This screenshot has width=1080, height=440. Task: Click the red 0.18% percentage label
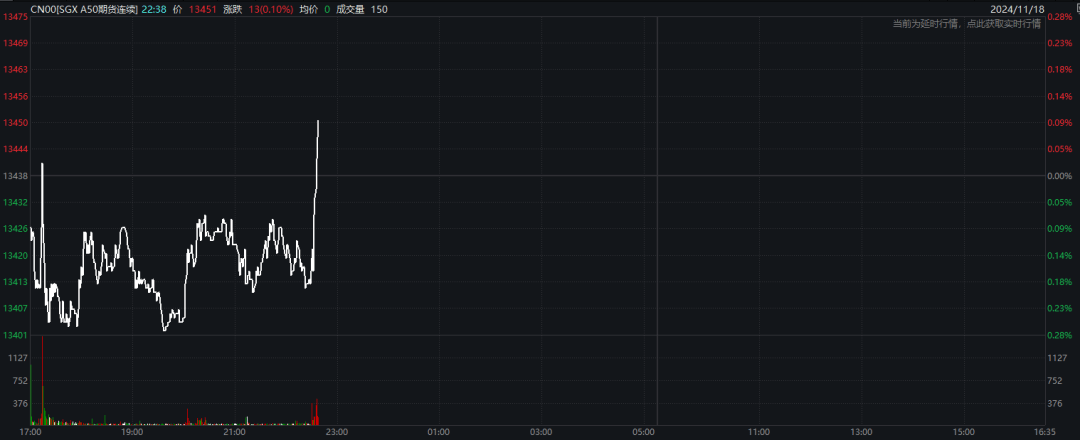(x=1060, y=70)
